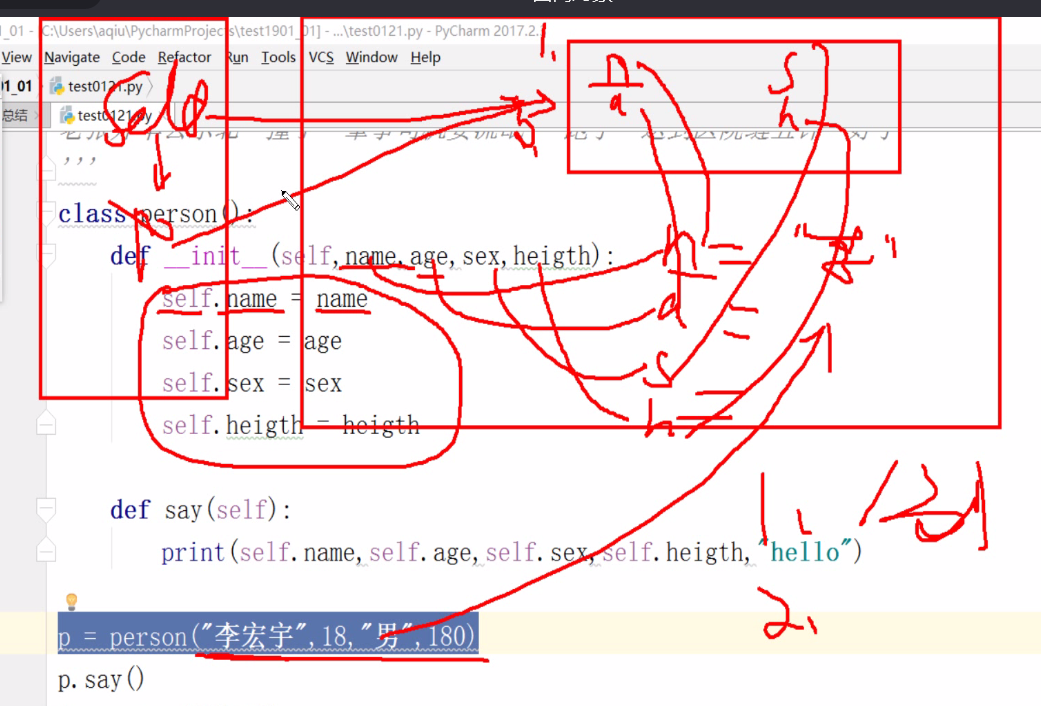Open the Help menu
The width and height of the screenshot is (1041, 706).
pos(425,57)
